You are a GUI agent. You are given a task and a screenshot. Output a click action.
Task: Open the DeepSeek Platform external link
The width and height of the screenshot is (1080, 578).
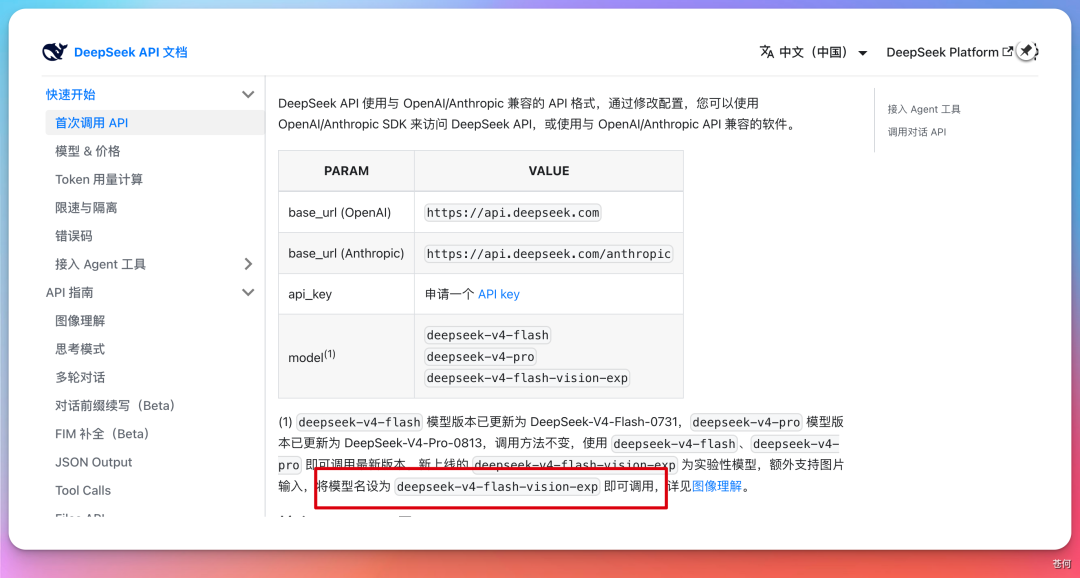(949, 52)
